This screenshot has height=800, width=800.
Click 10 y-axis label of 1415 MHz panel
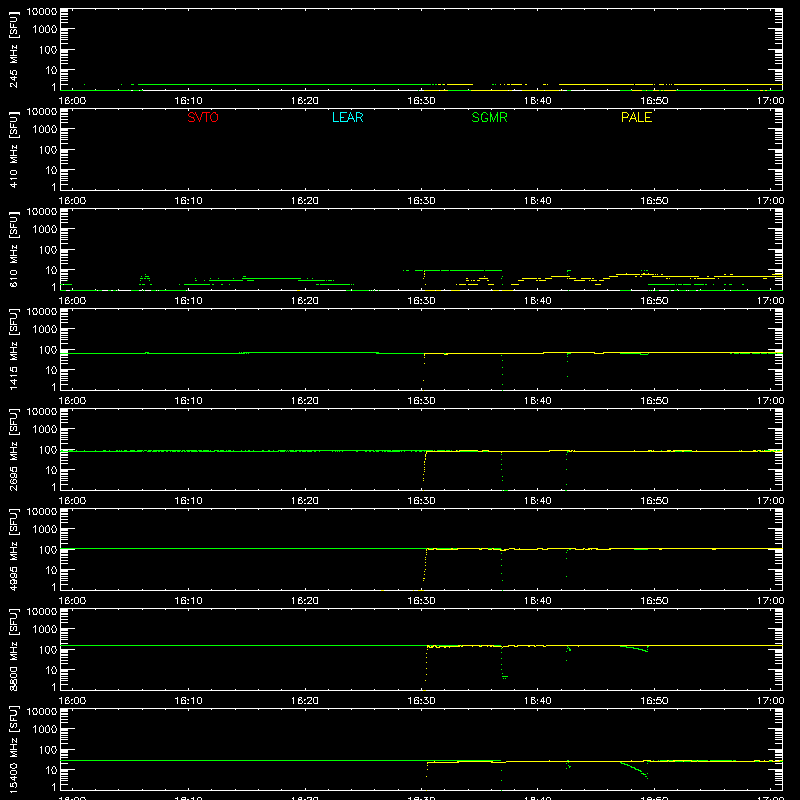[x=52, y=370]
